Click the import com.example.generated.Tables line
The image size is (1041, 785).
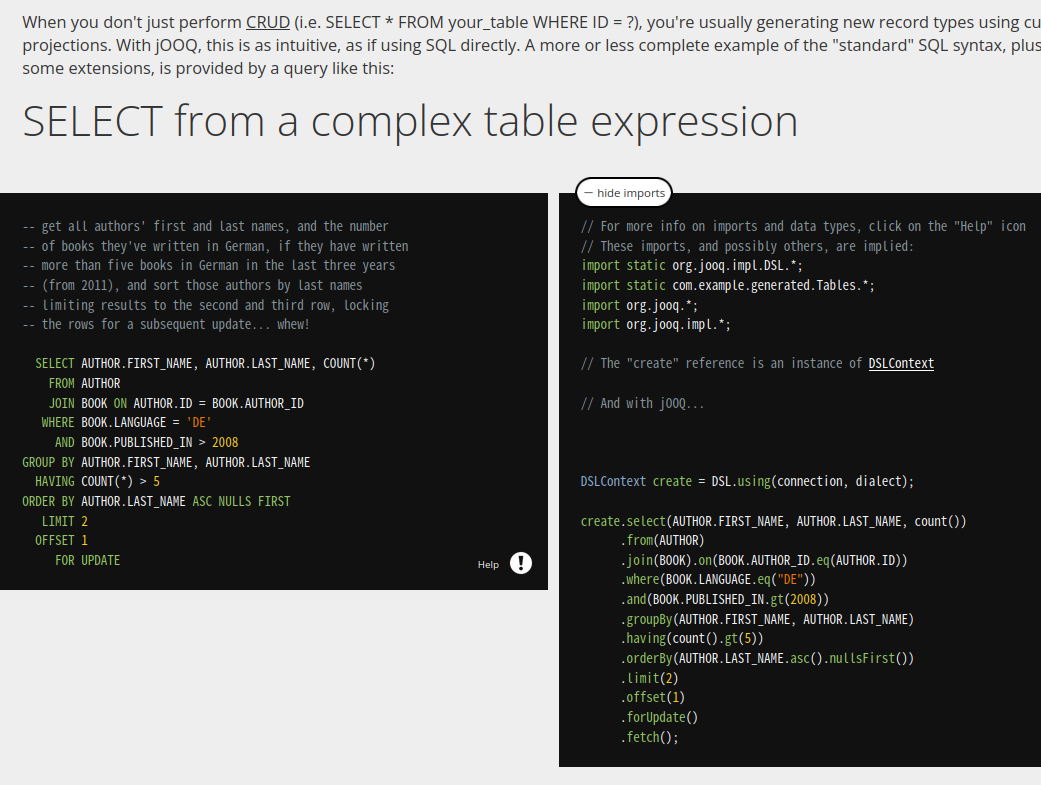(727, 285)
